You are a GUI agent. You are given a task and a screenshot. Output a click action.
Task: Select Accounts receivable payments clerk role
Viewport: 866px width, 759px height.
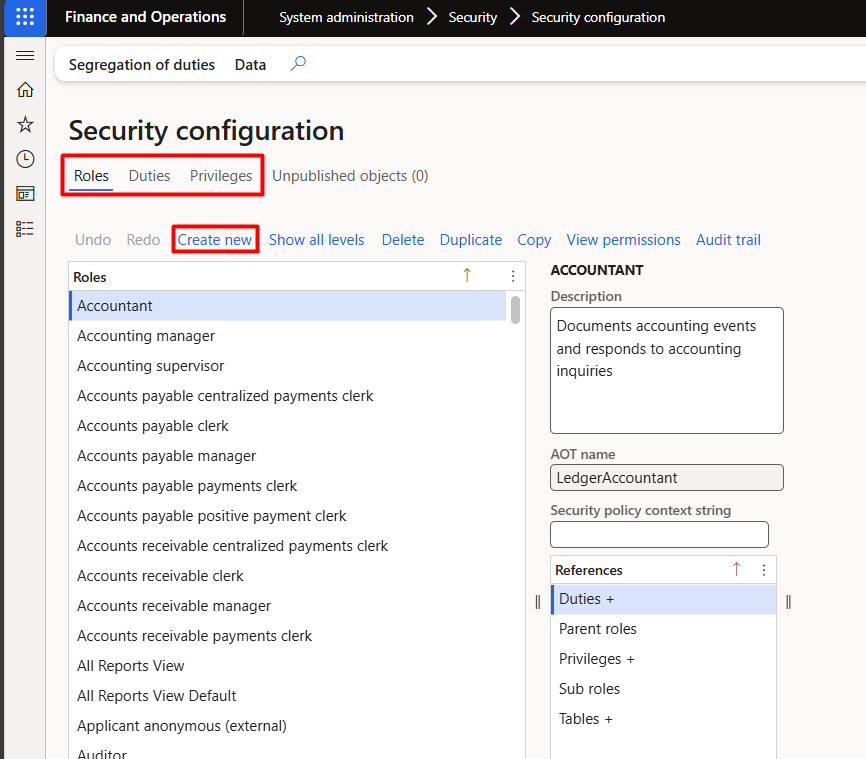click(288, 636)
